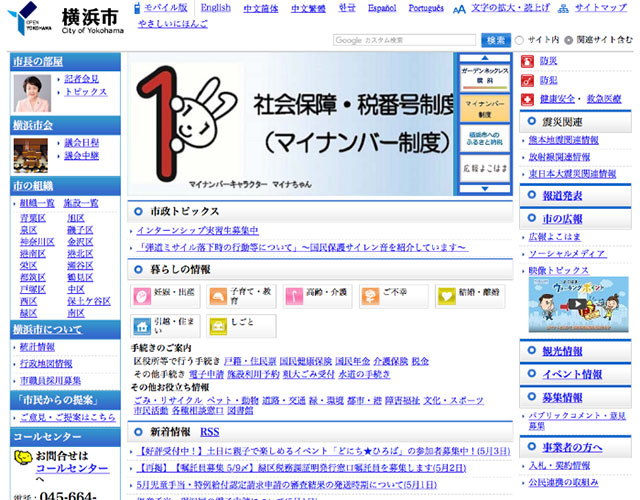Open the 子育て・教育 category button
The height and width of the screenshot is (500, 640).
tap(241, 296)
